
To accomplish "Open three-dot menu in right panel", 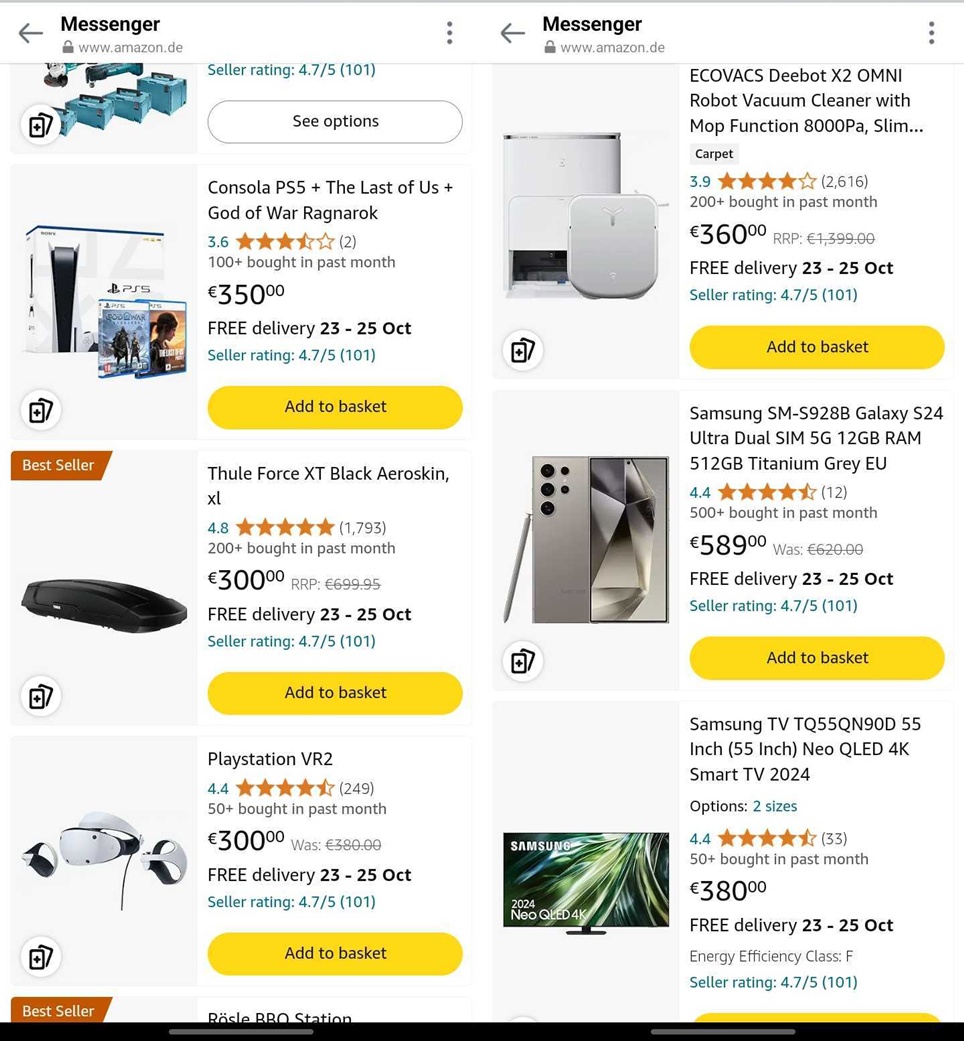I will [x=931, y=33].
